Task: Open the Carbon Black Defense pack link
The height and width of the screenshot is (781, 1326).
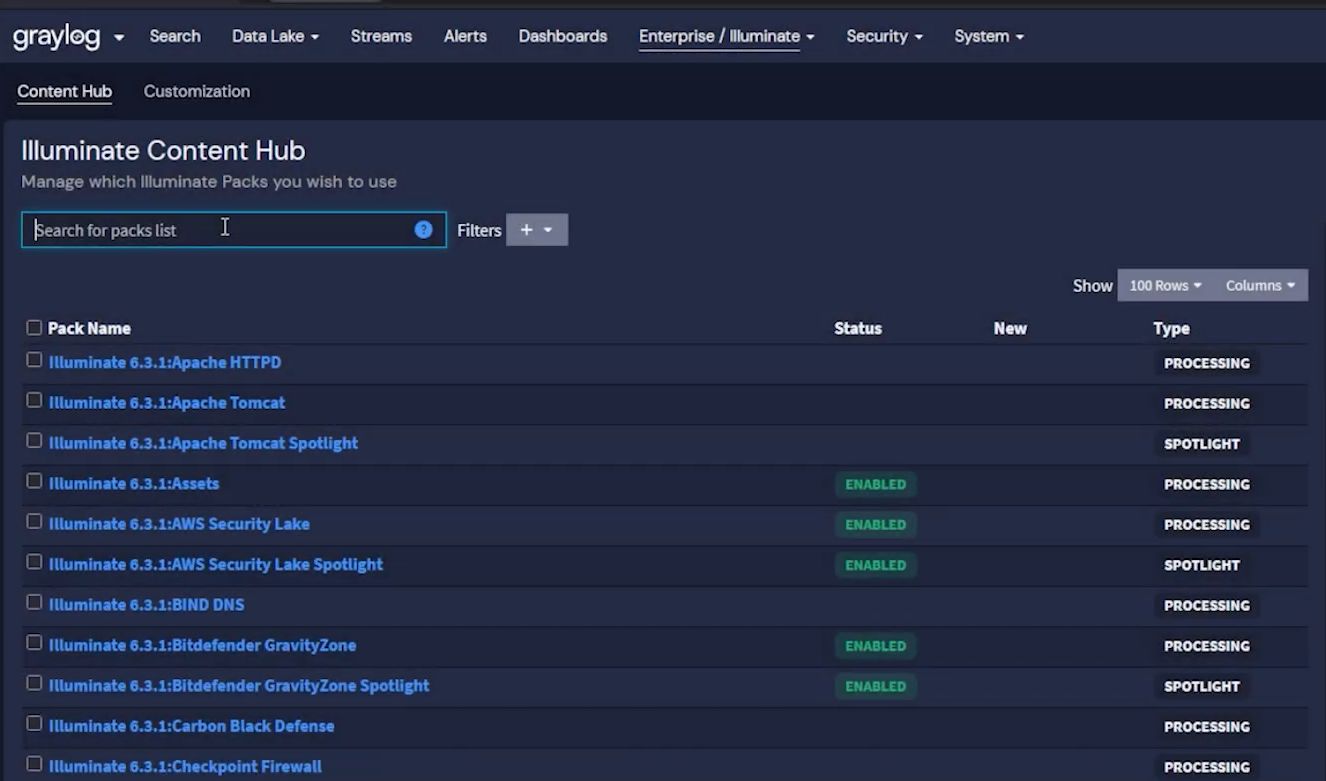Action: point(191,726)
